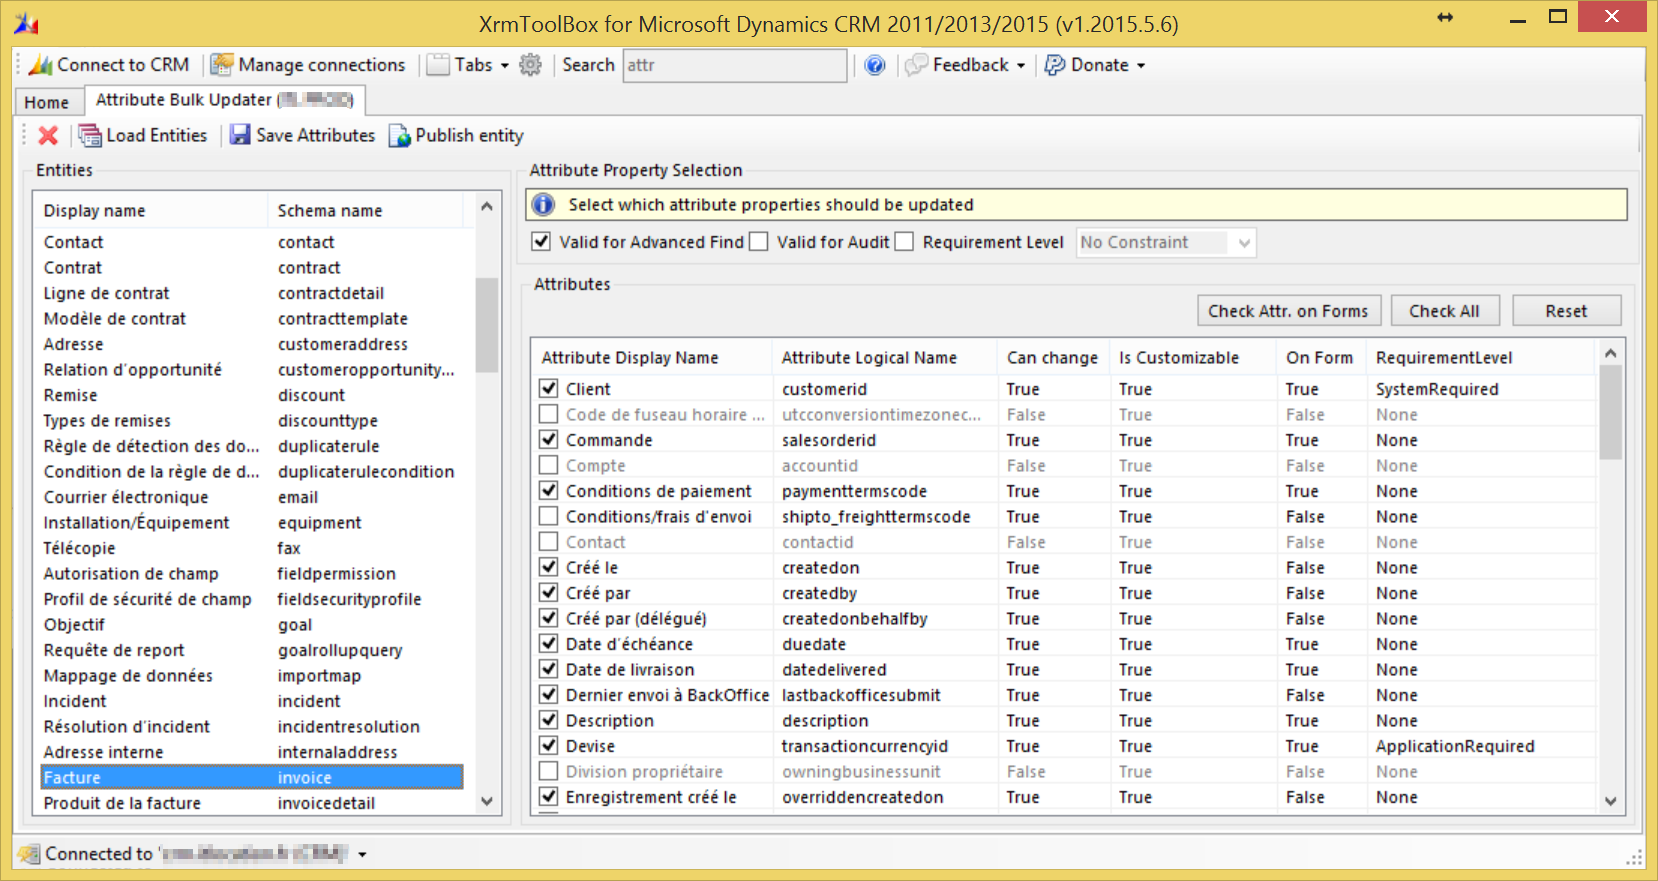Select the Objectif goal row
This screenshot has width=1658, height=881.
tap(252, 624)
